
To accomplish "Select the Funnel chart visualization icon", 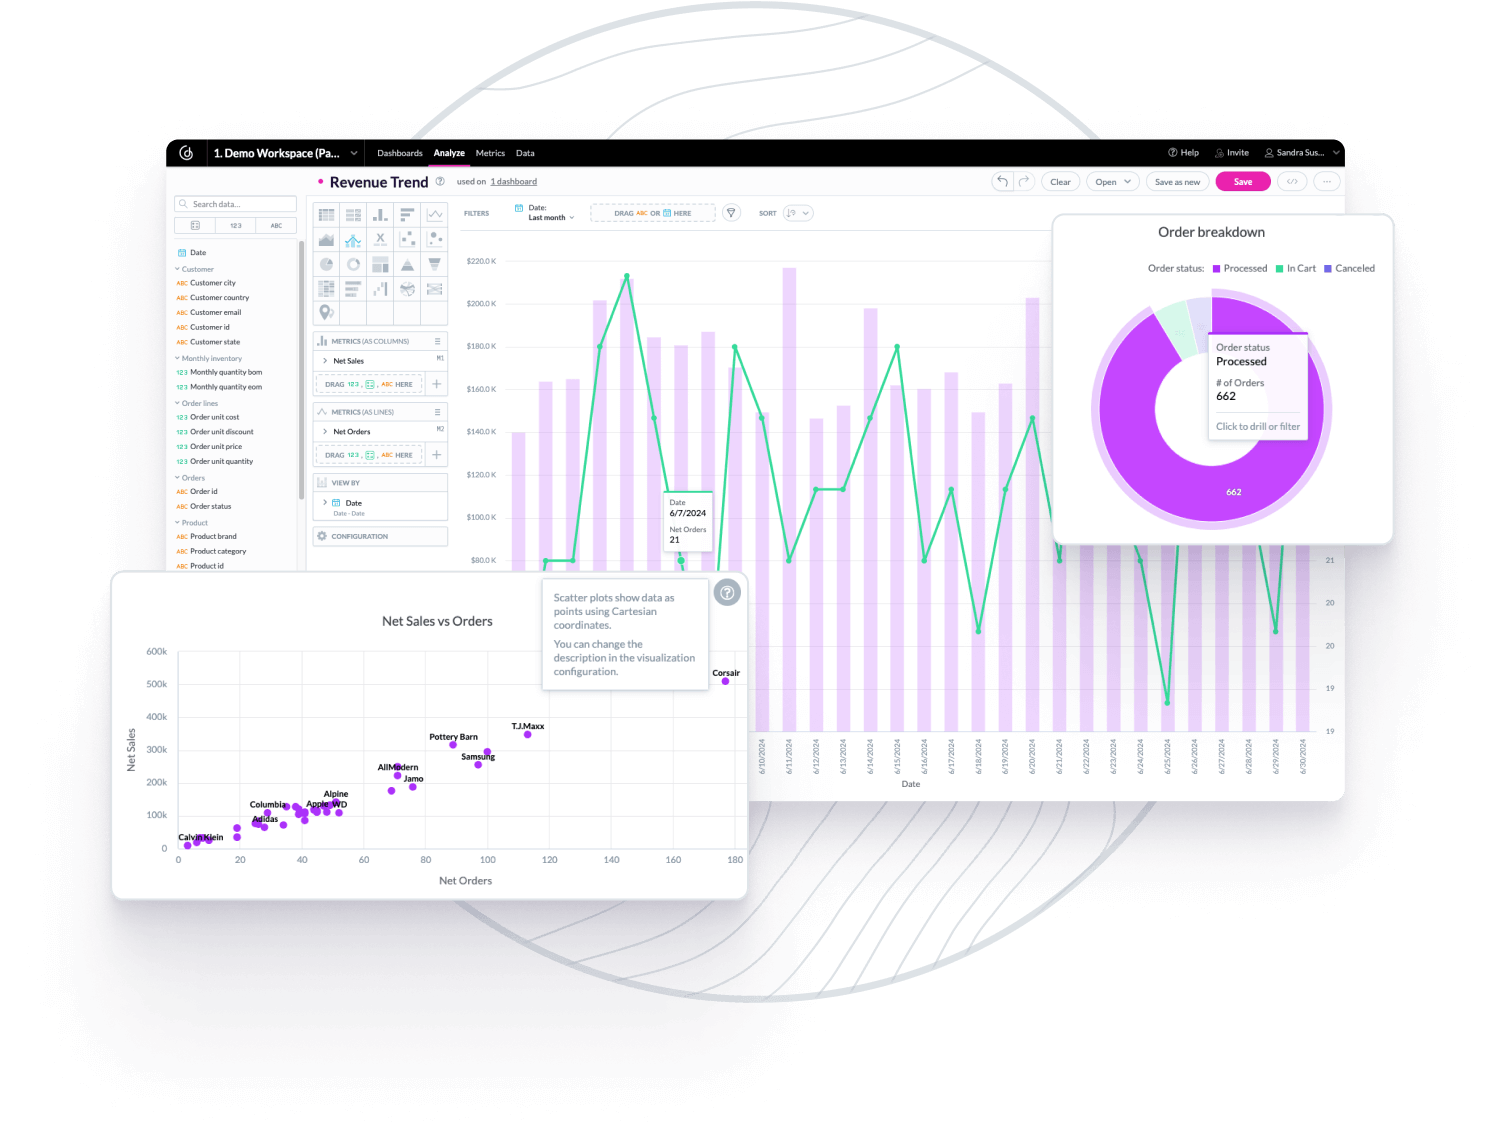I will pyautogui.click(x=435, y=264).
